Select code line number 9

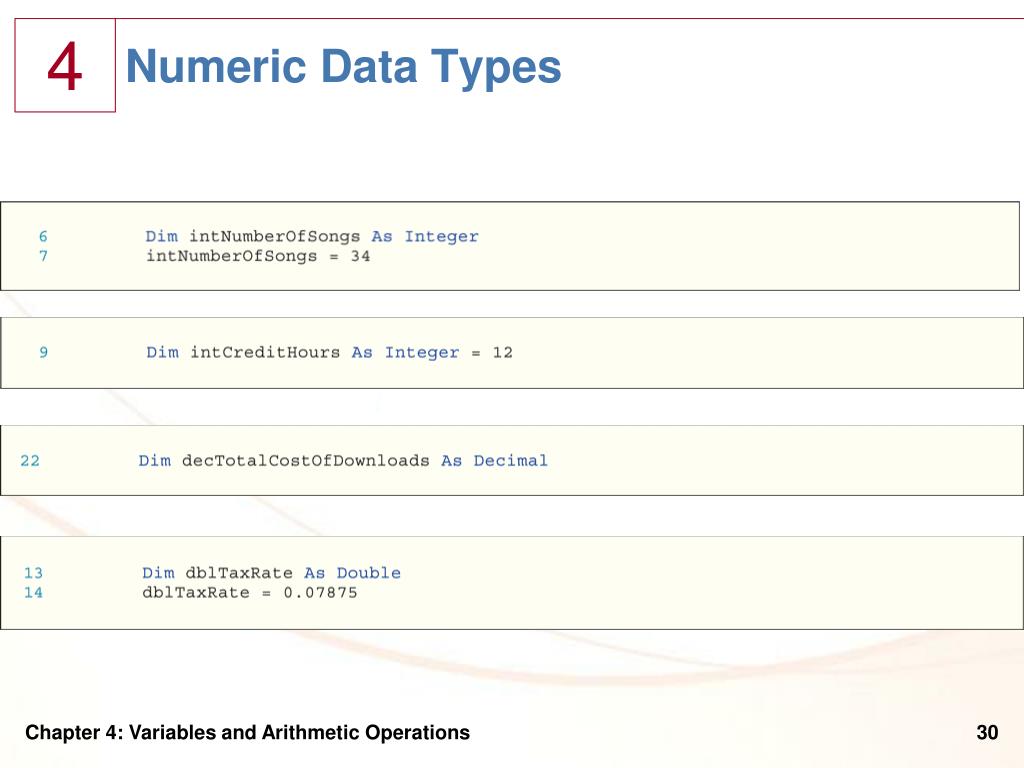(43, 353)
